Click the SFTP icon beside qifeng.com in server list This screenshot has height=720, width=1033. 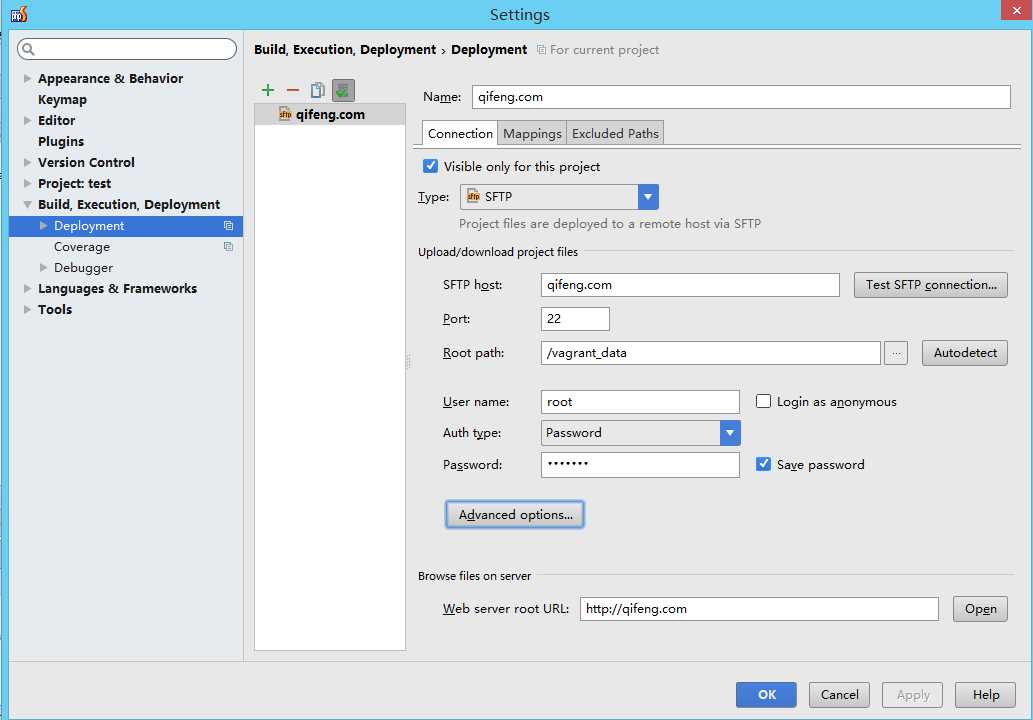(x=285, y=114)
